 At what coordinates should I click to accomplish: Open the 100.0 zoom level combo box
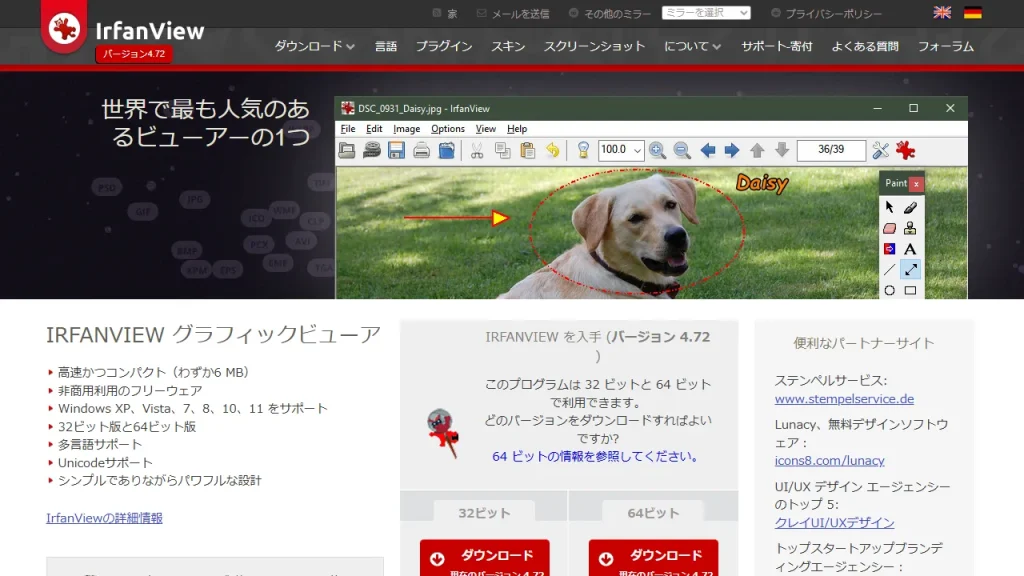tap(620, 150)
